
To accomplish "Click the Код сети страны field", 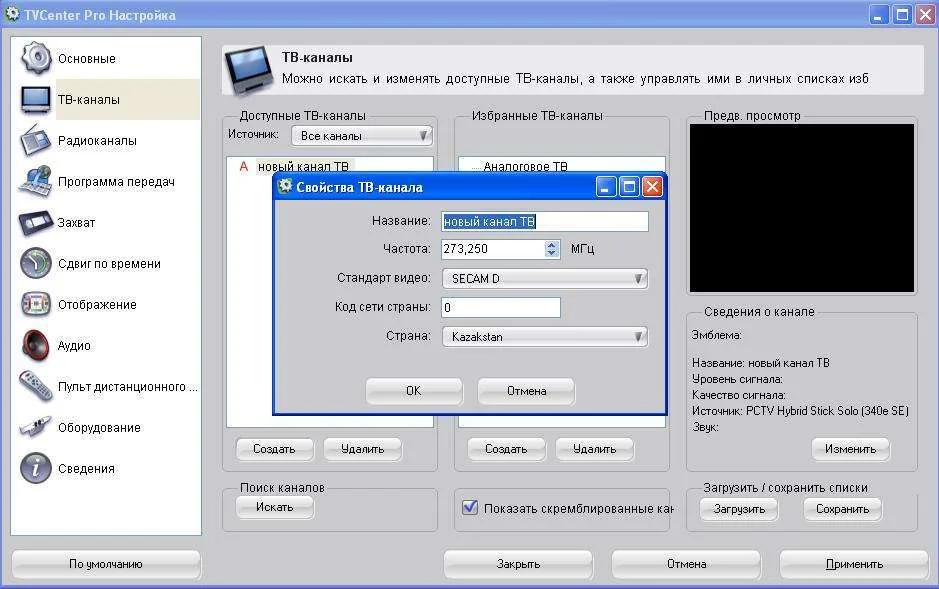I will coord(501,307).
